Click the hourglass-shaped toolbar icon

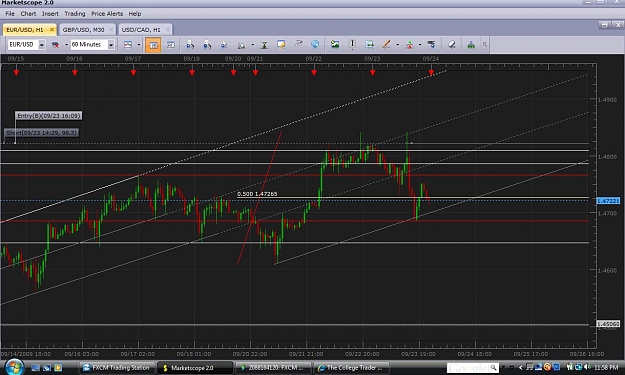pos(264,45)
